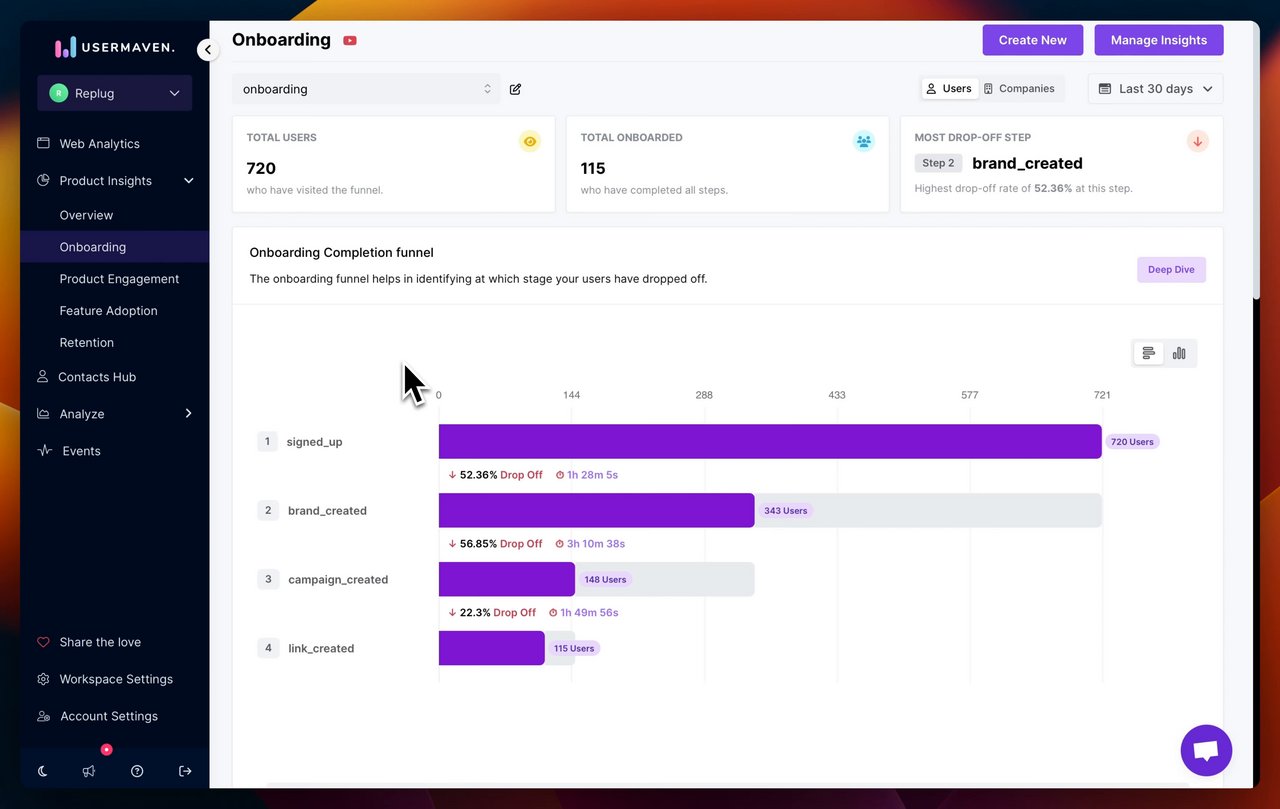The image size is (1280, 809).
Task: Open the chat support bubble
Action: point(1206,750)
